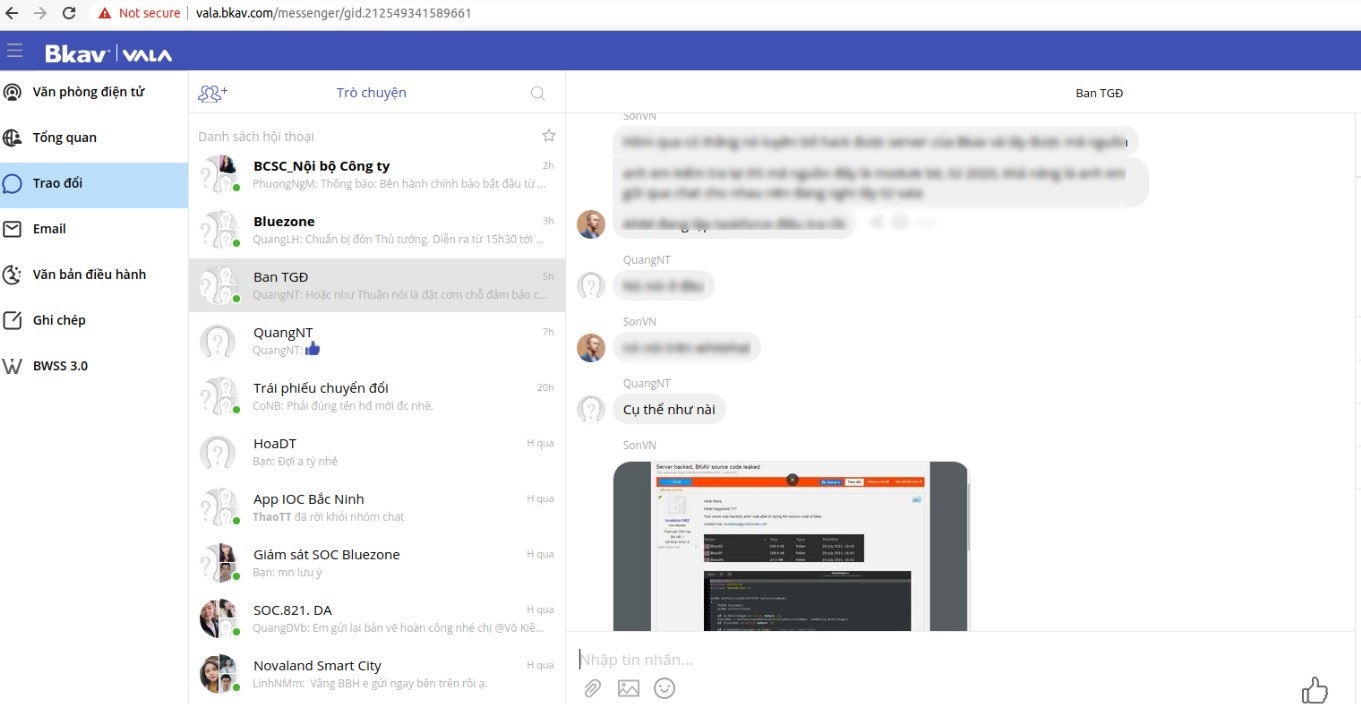Click the Trao đổi chat bubble icon
Screen dimensions: 1361x704
[x=12, y=184]
